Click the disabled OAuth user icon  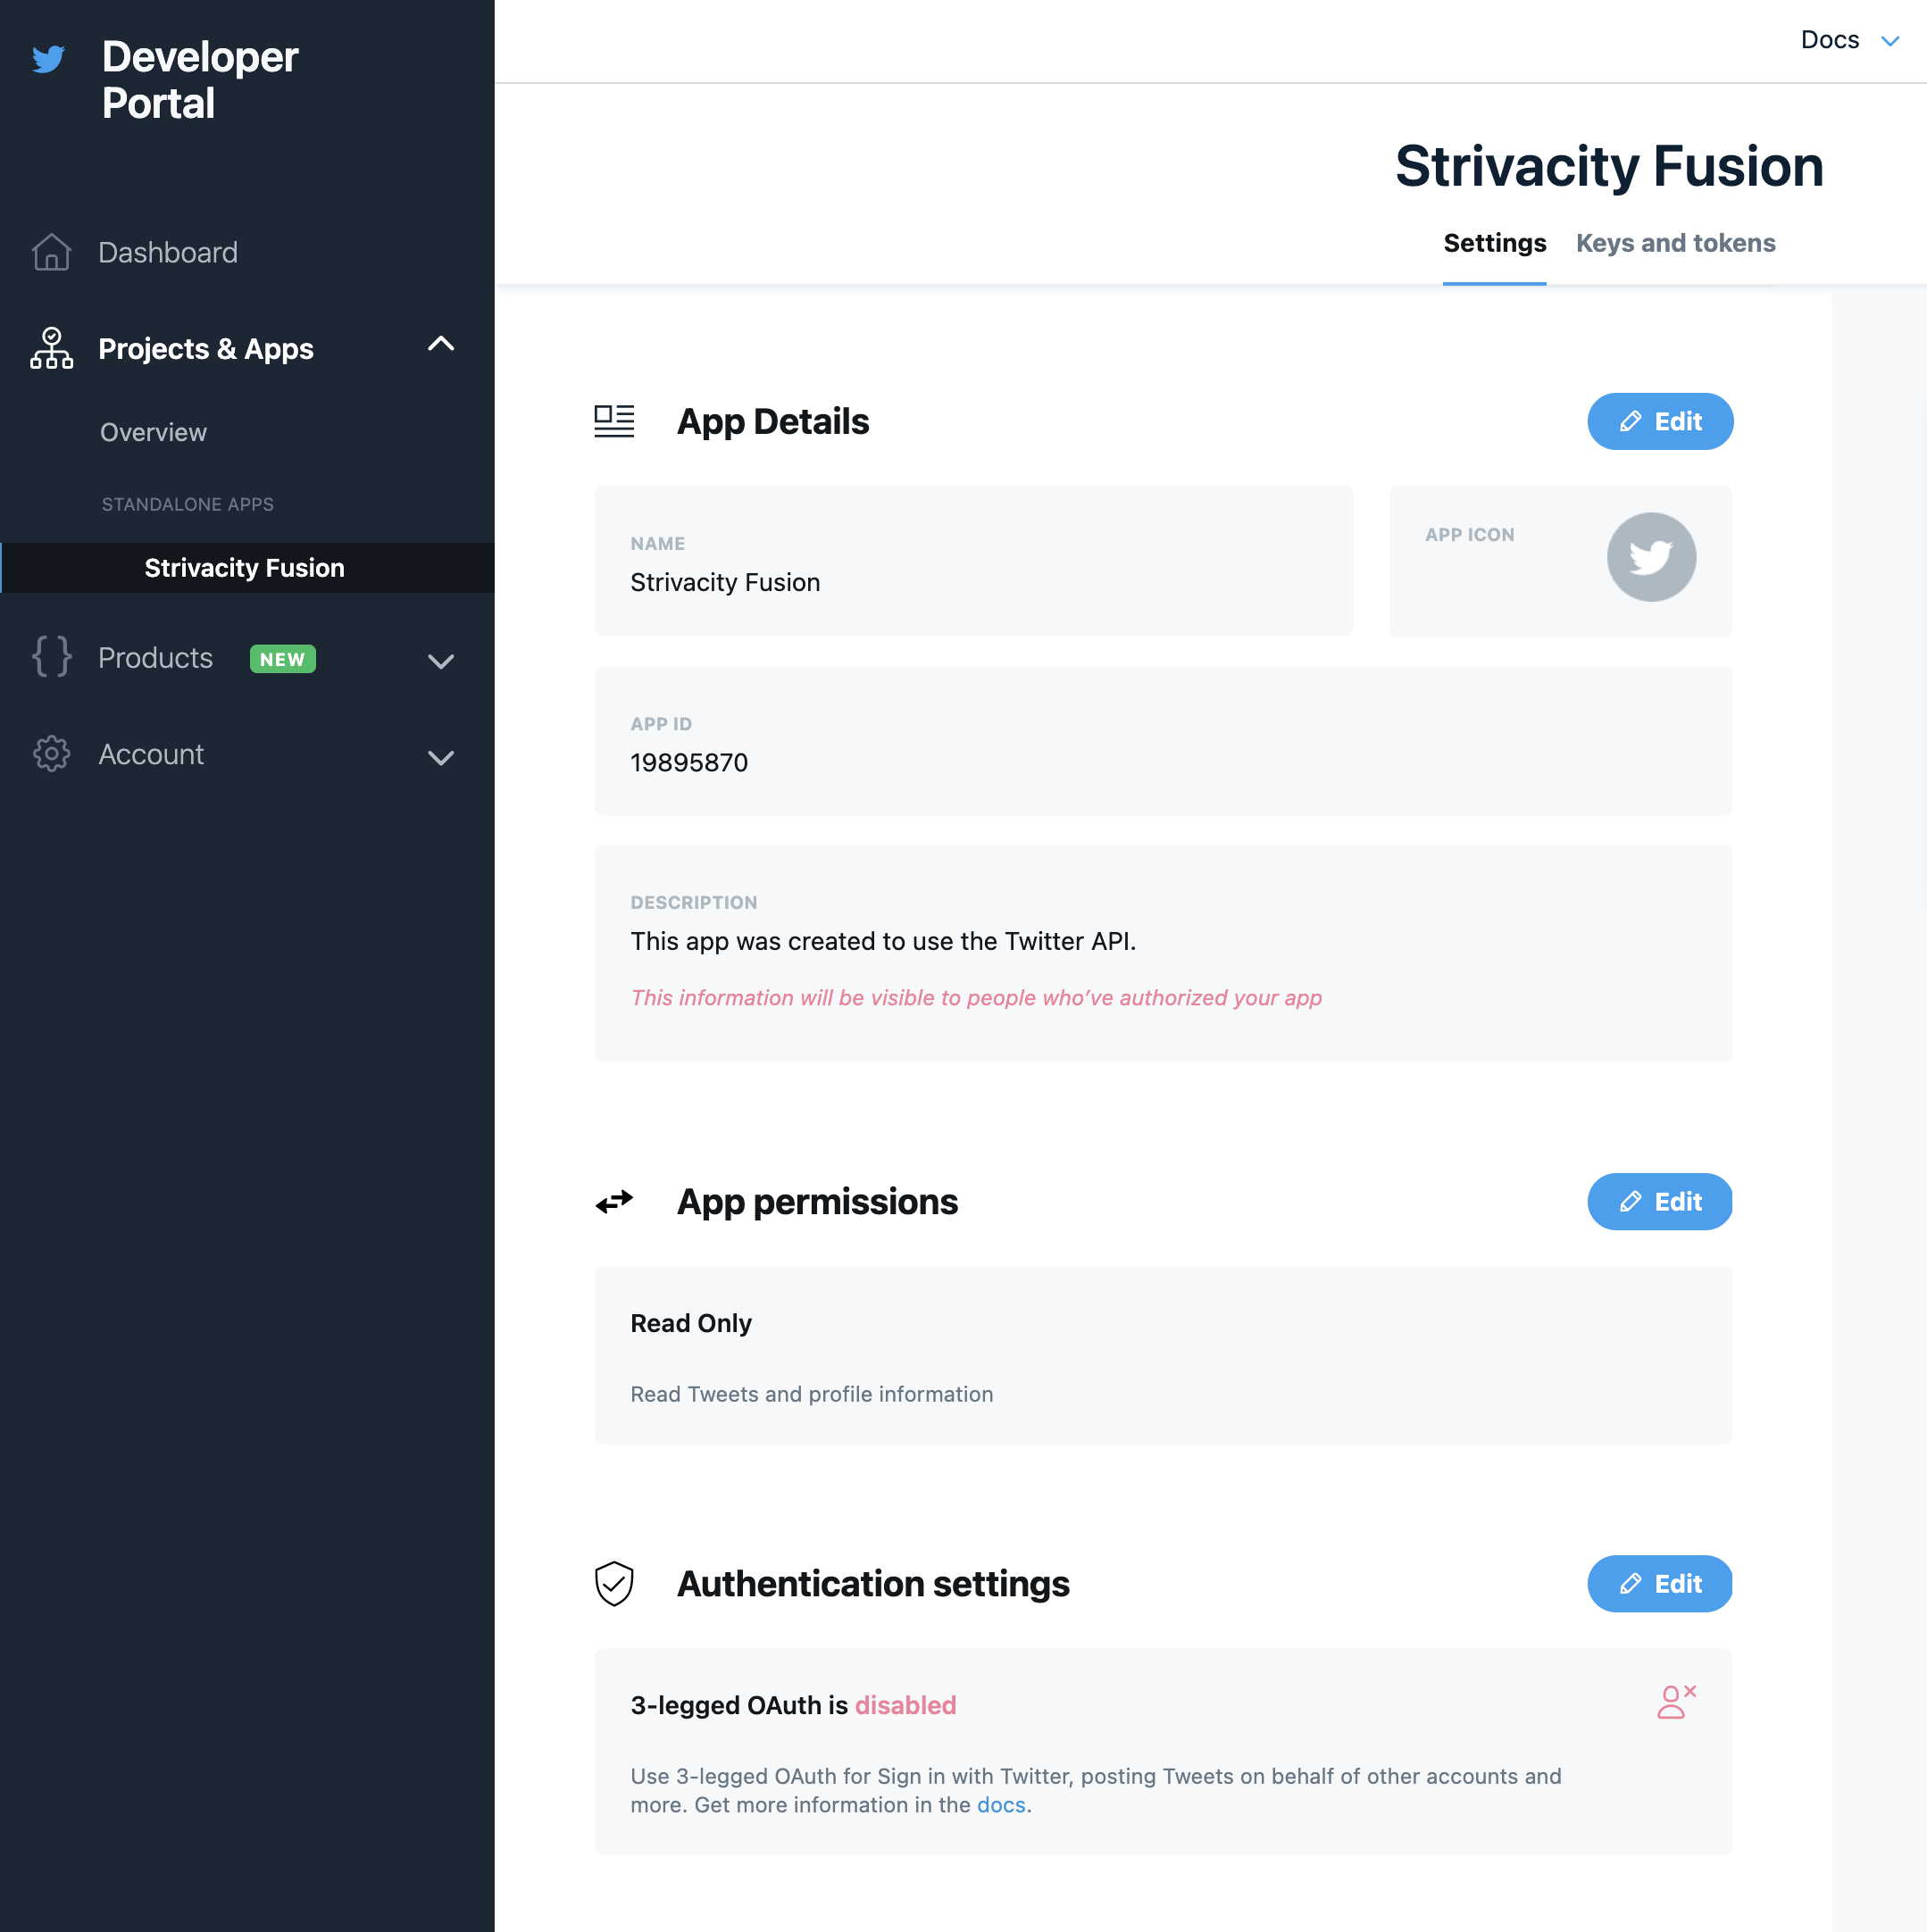pos(1675,1701)
